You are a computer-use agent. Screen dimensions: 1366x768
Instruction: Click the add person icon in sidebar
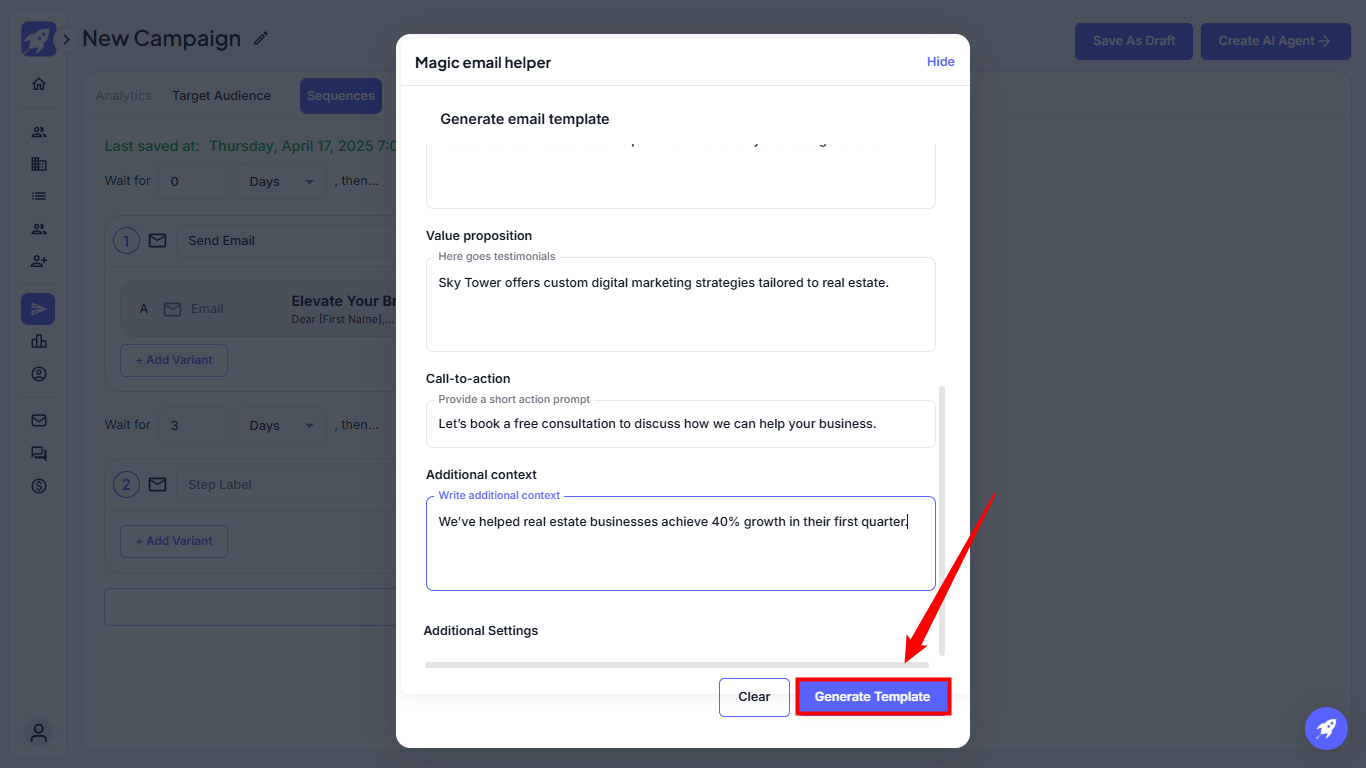[x=39, y=261]
